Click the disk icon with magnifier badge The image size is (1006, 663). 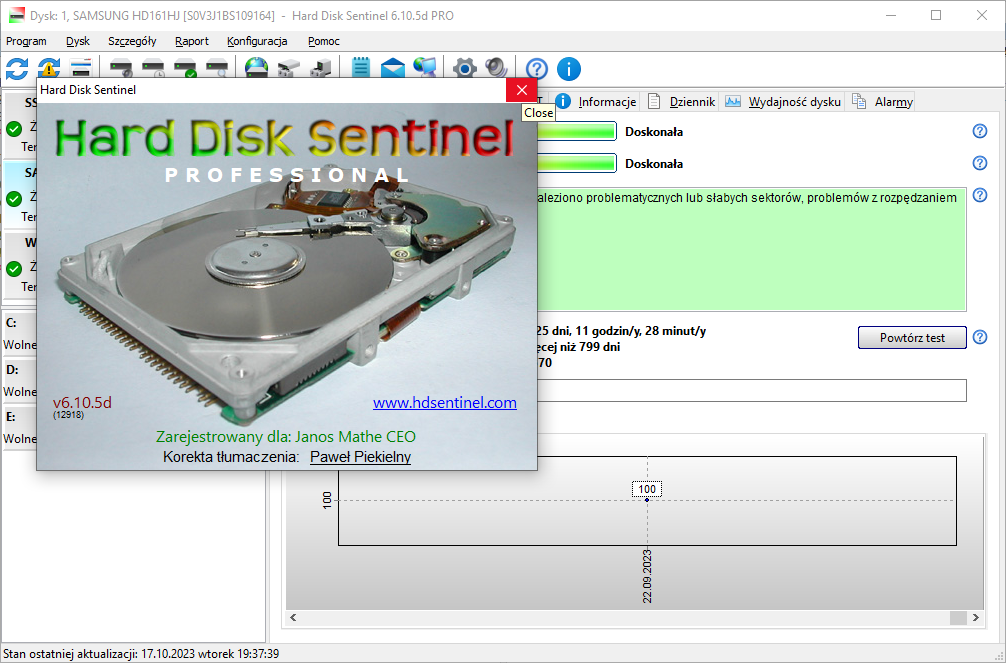[217, 68]
